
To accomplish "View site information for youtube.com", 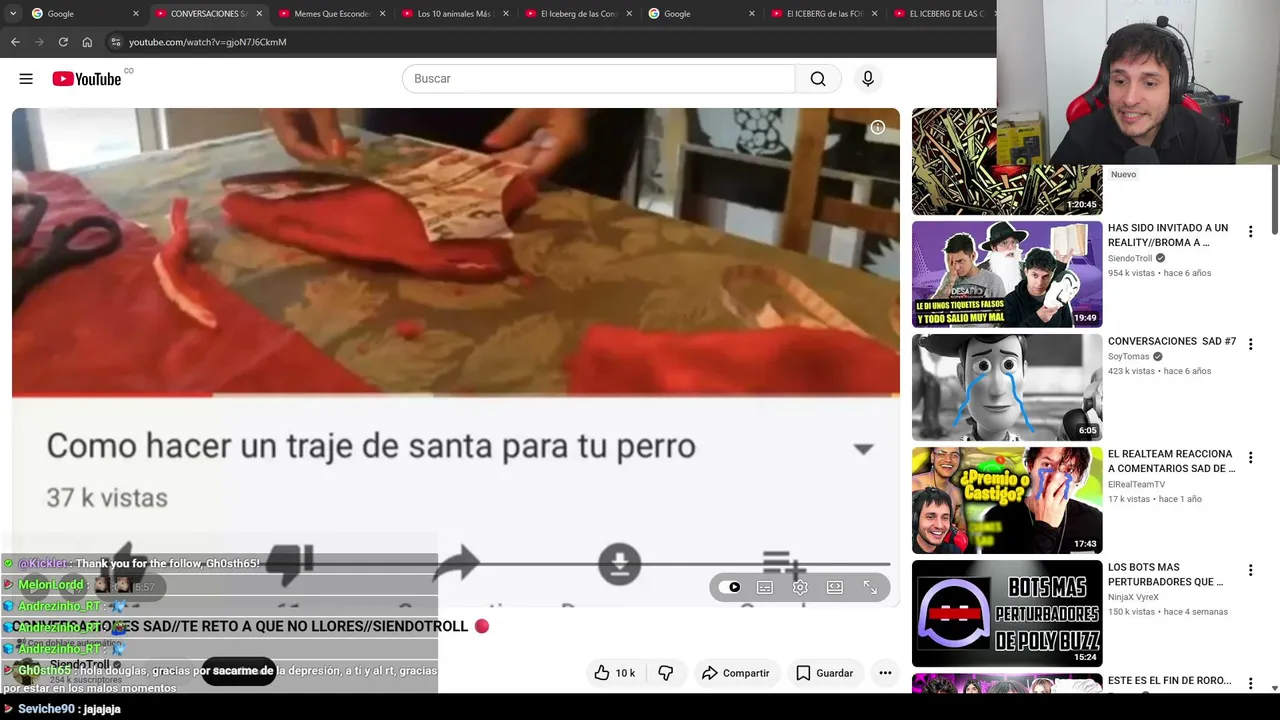I will click(116, 42).
